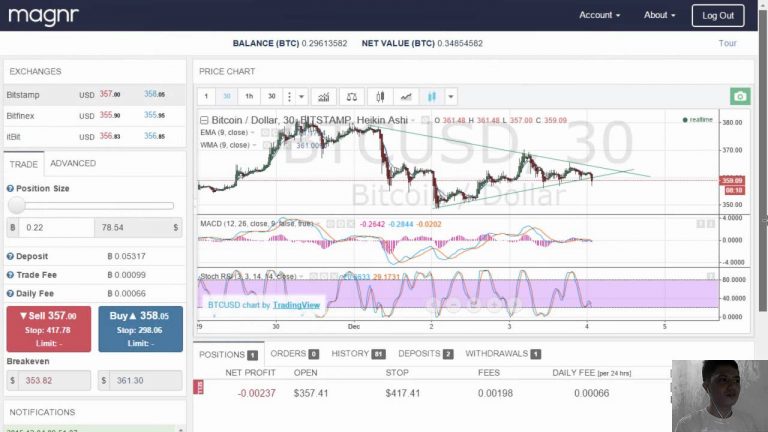768x432 pixels.
Task: Select the highlighted 30 minute interval
Action: click(x=227, y=96)
